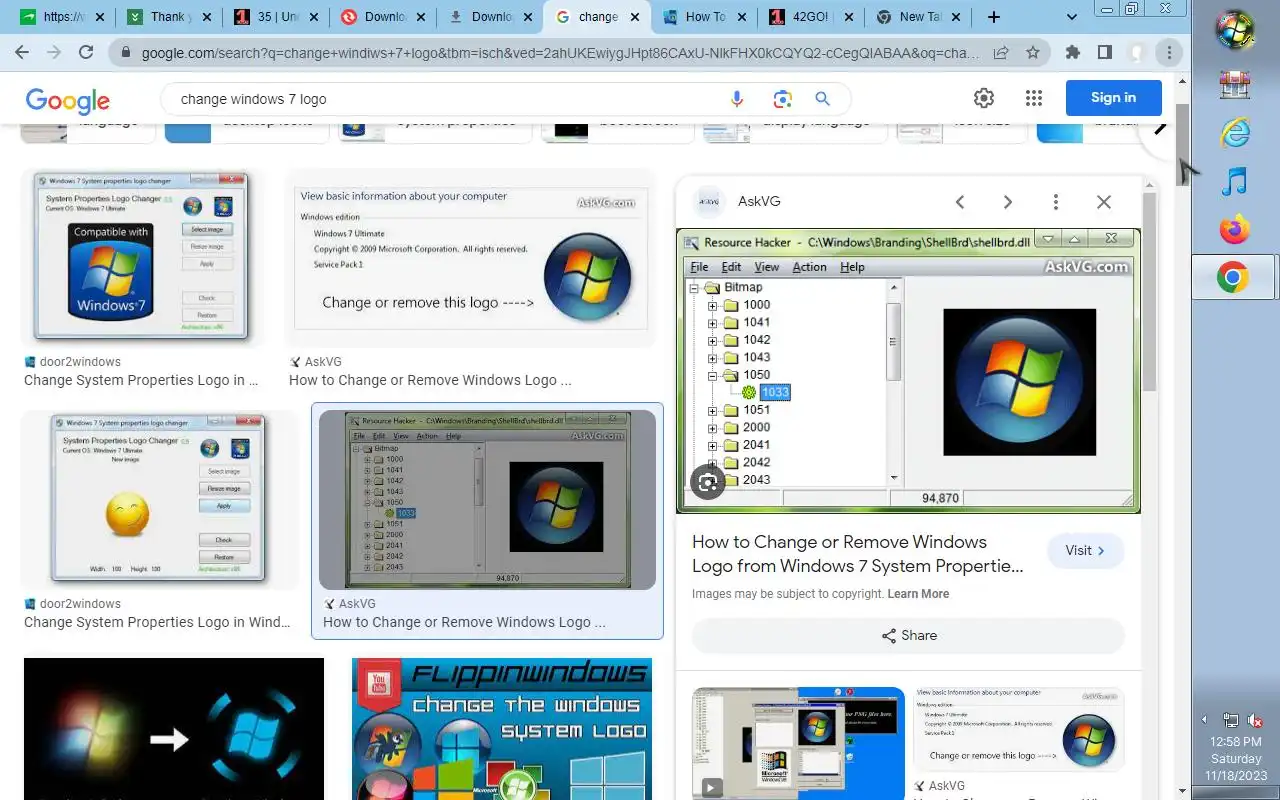This screenshot has width=1280, height=800.
Task: Open Chrome's side panel
Action: [1105, 52]
